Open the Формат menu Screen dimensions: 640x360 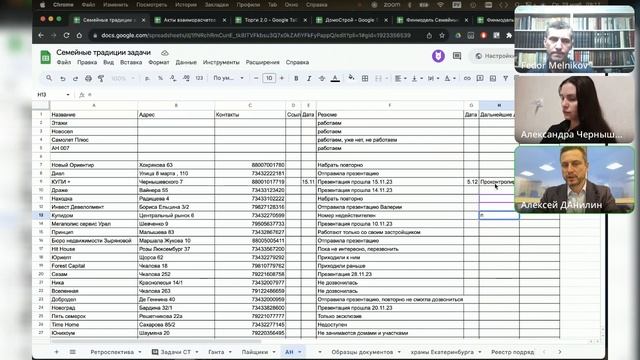coord(158,62)
